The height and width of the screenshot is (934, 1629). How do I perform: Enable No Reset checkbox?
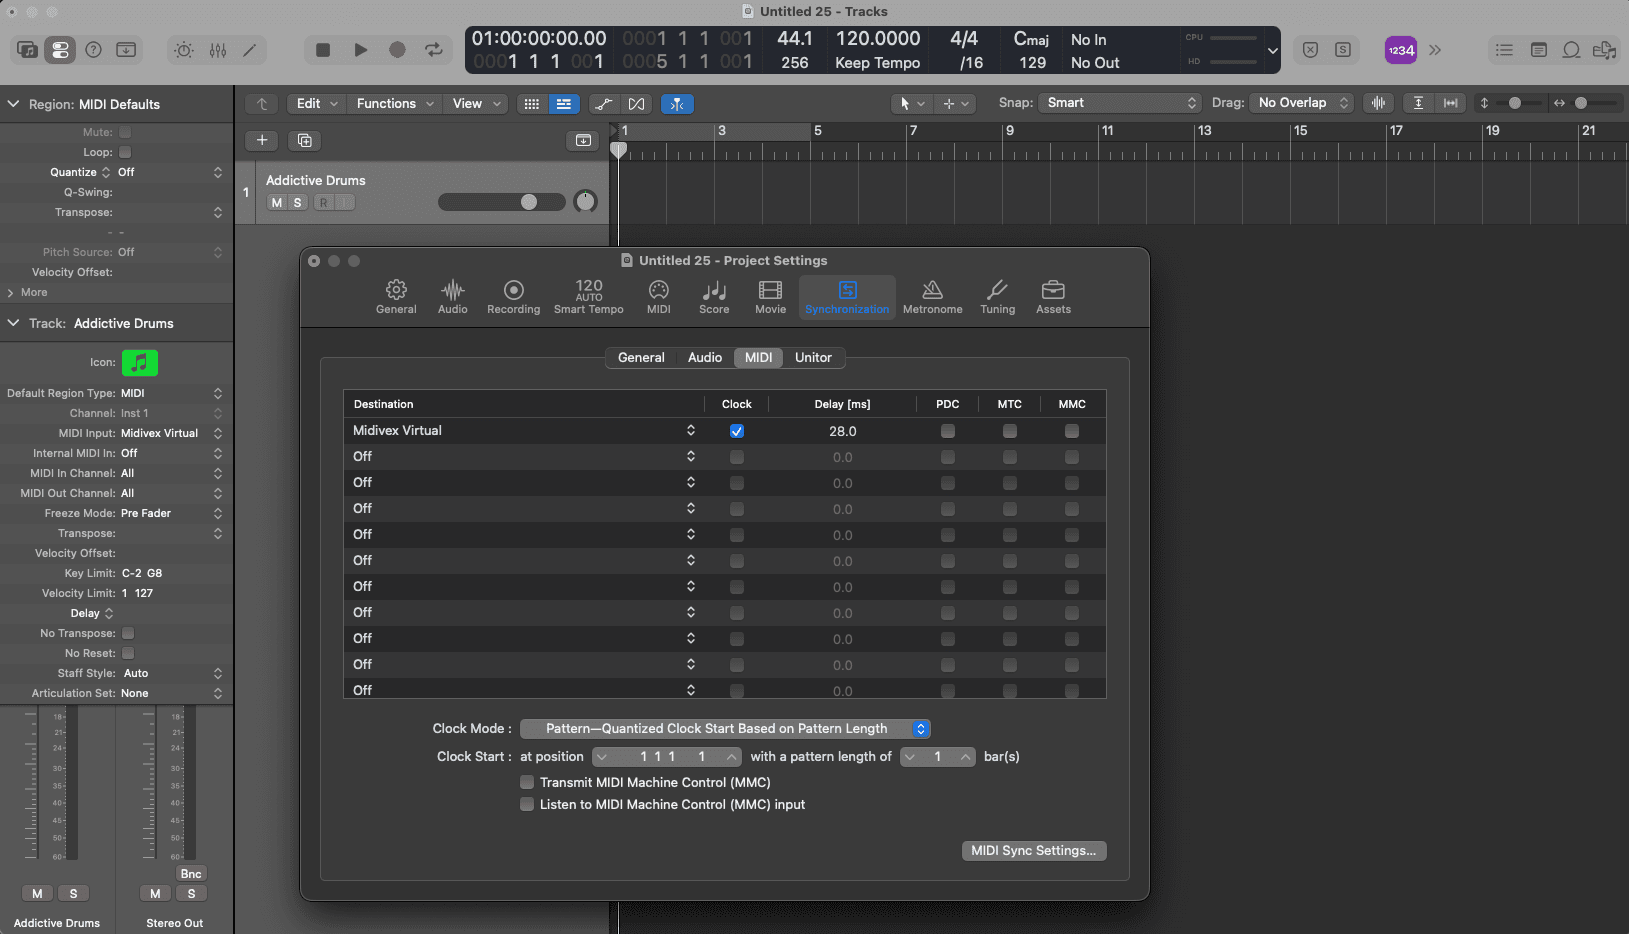(128, 653)
